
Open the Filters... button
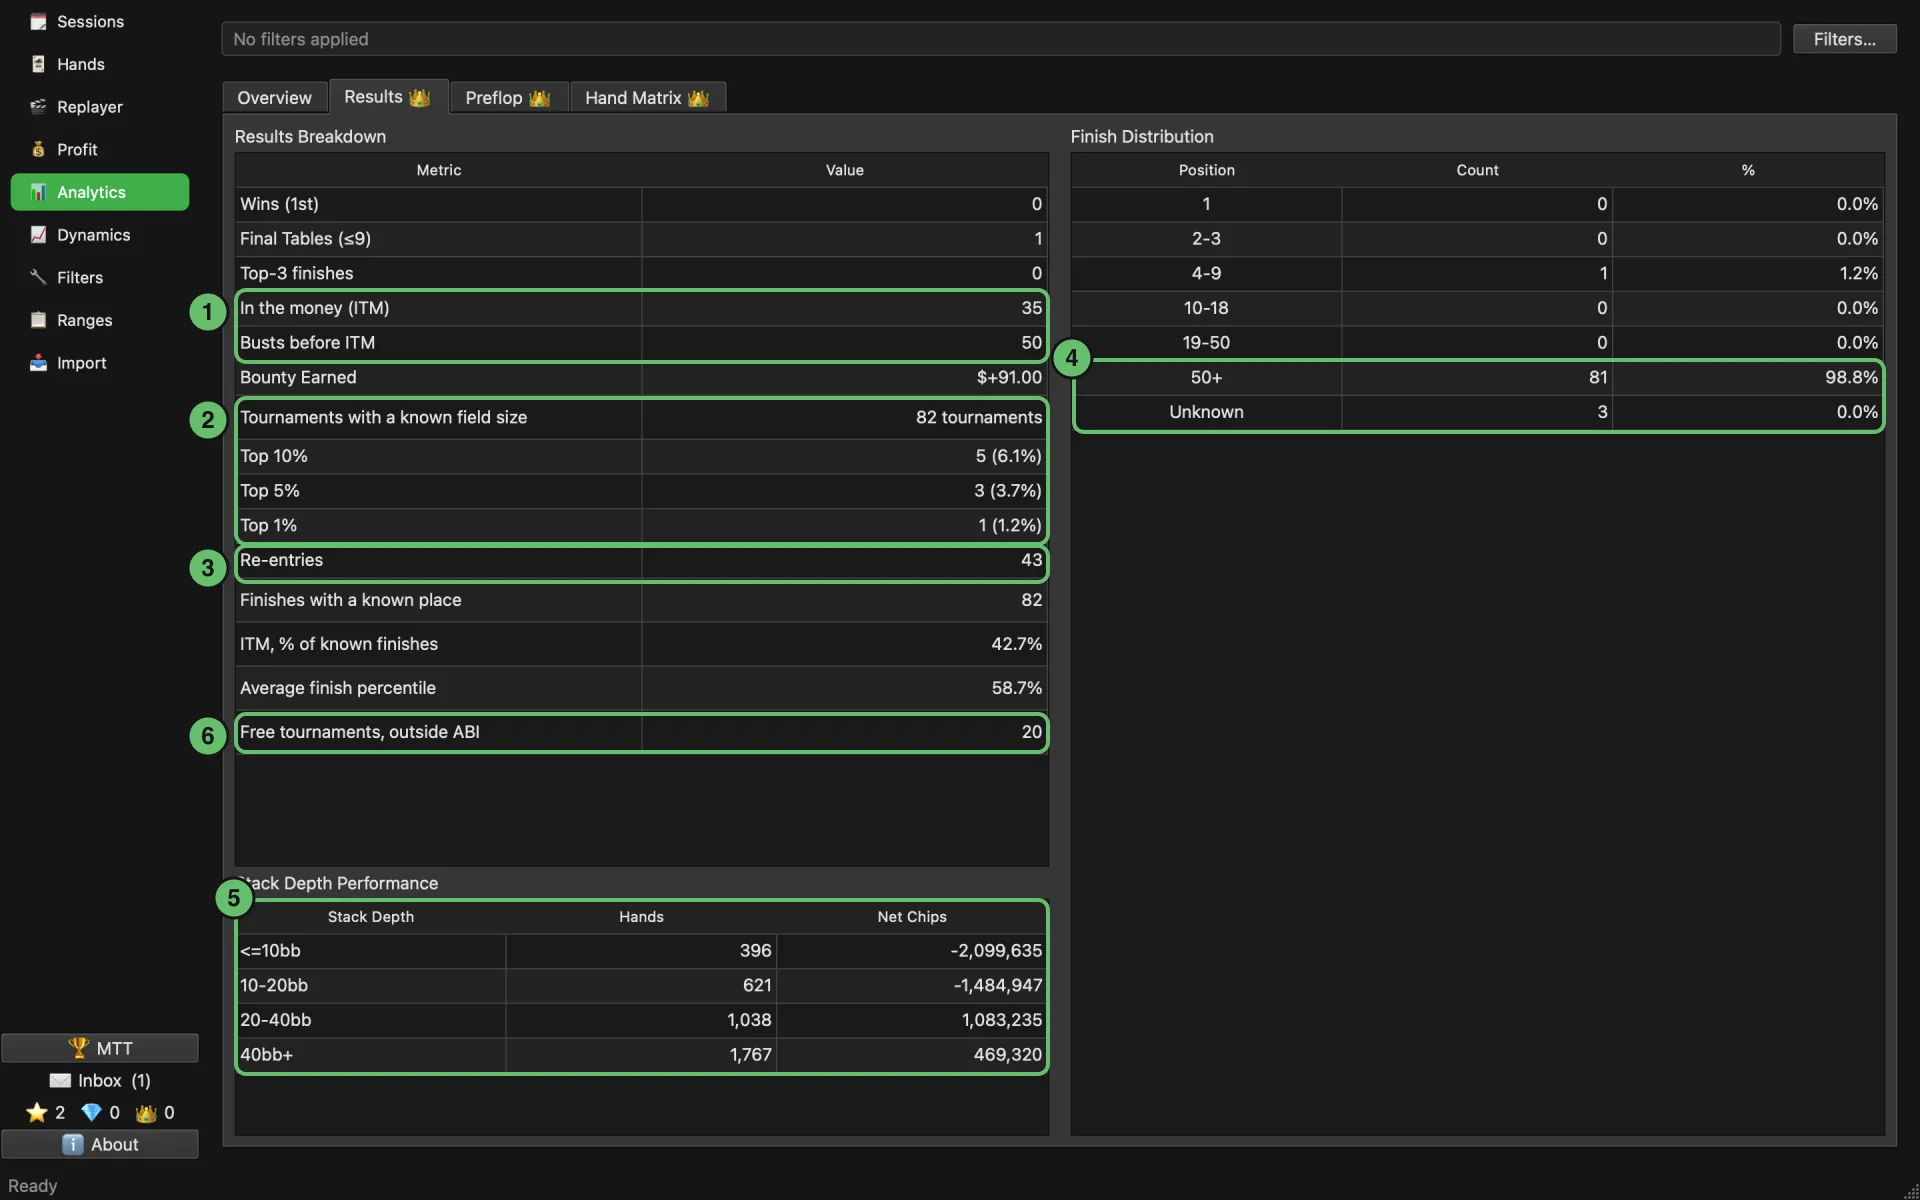tap(1844, 39)
